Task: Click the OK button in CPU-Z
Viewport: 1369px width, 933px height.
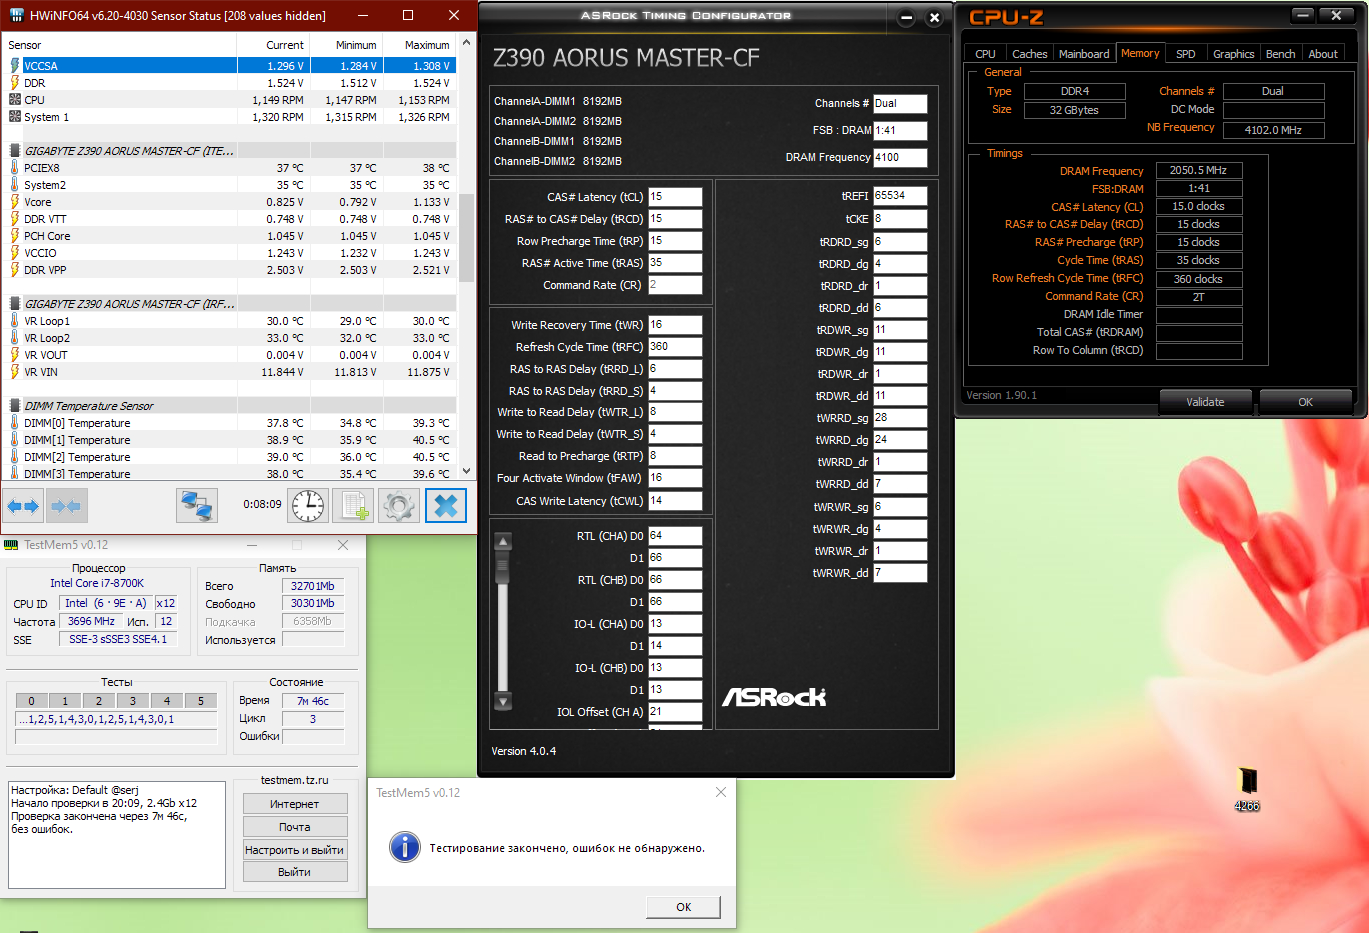Action: pos(1305,402)
